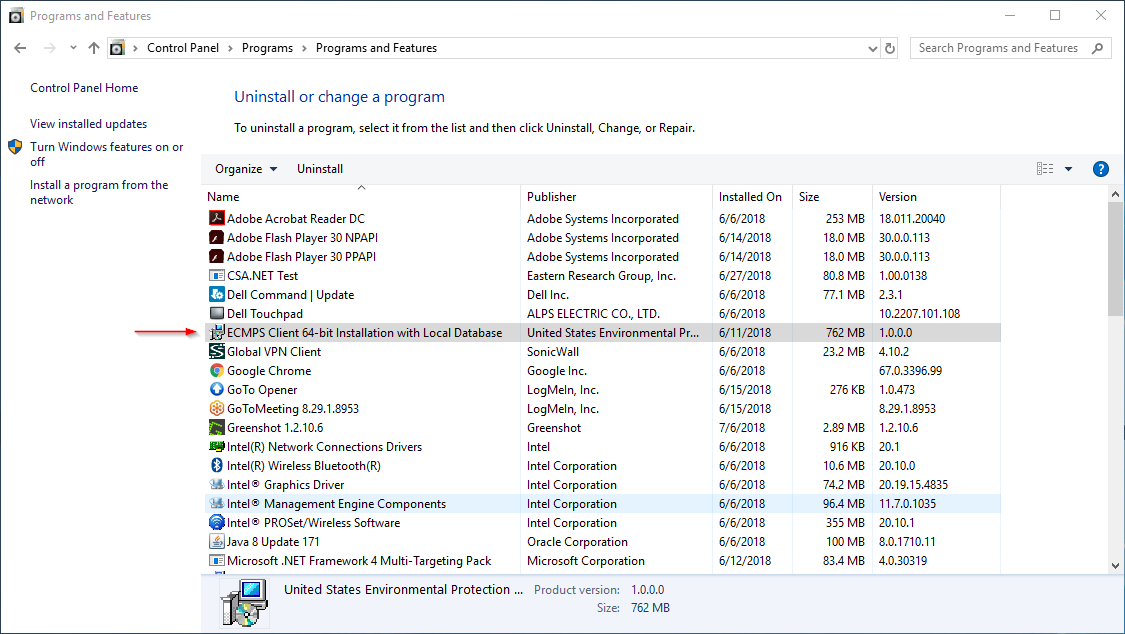Go back with the back arrow
1125x634 pixels.
20,48
